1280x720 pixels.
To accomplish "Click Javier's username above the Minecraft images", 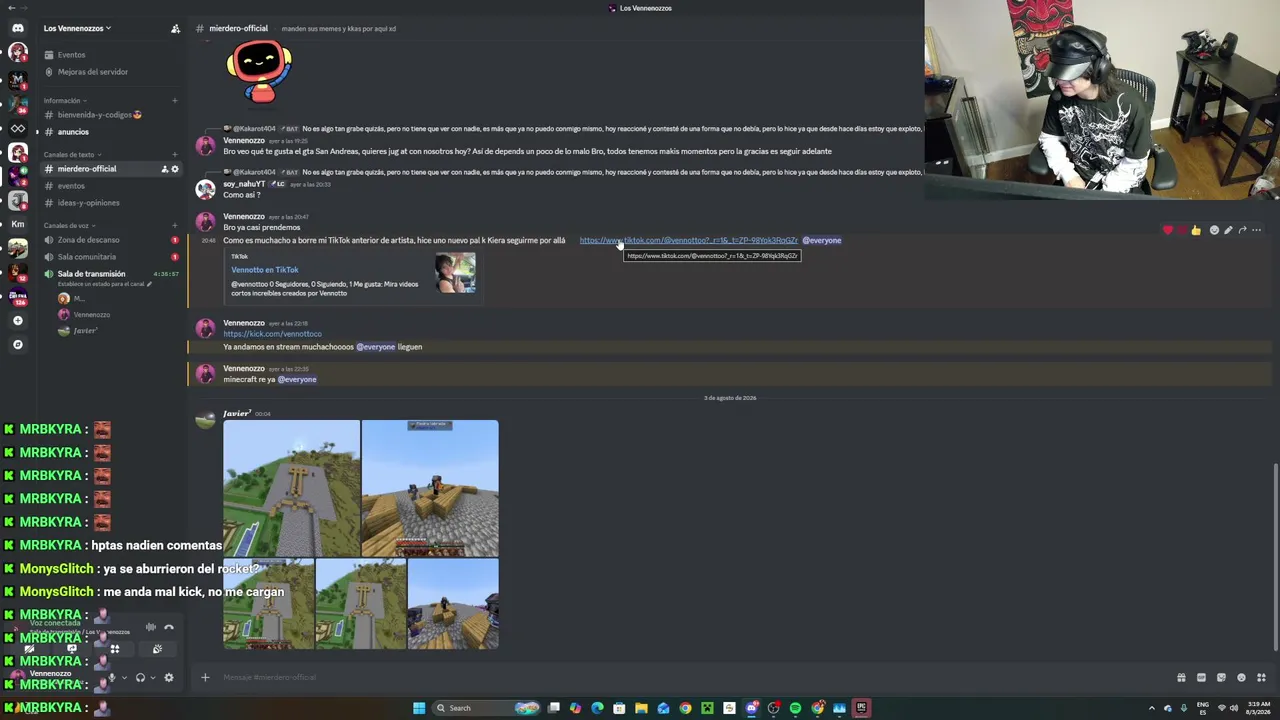I will [236, 414].
